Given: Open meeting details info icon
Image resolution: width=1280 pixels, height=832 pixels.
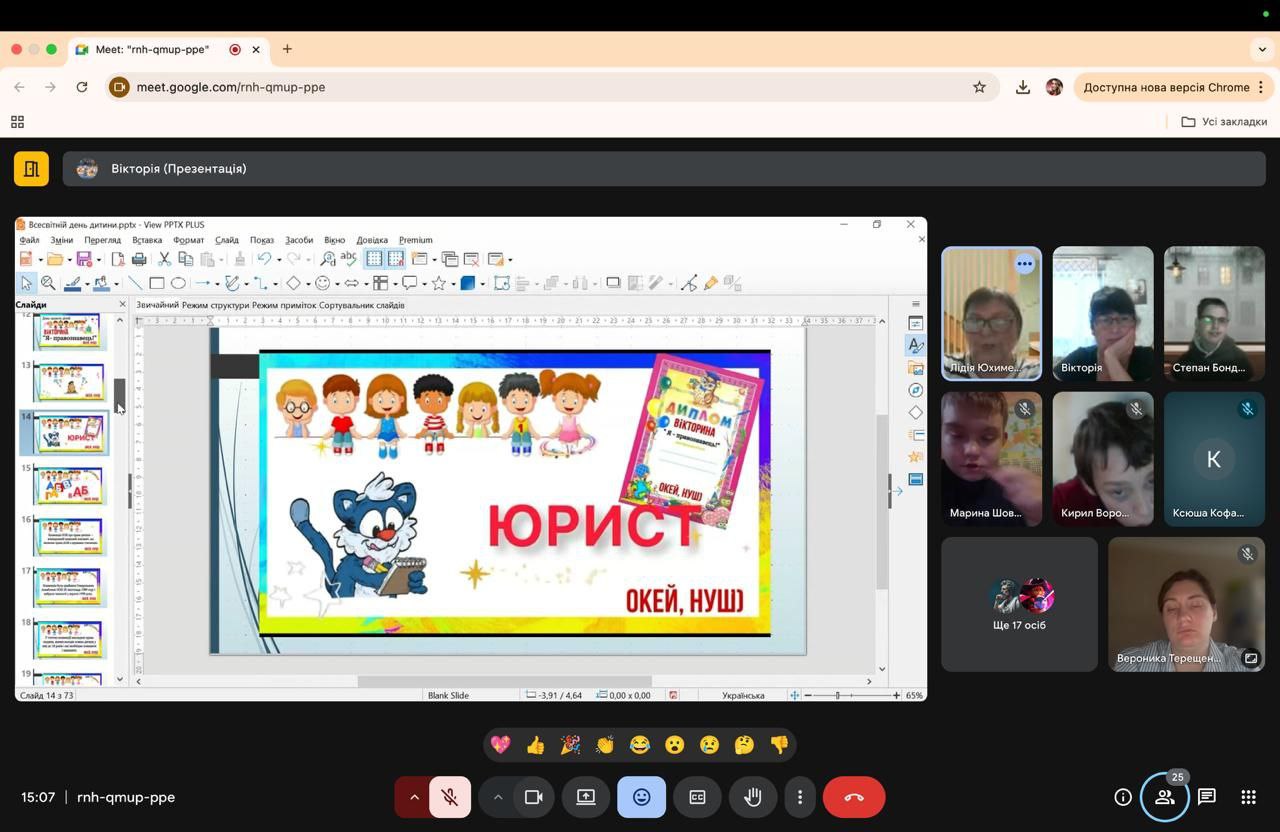Looking at the screenshot, I should tap(1123, 797).
